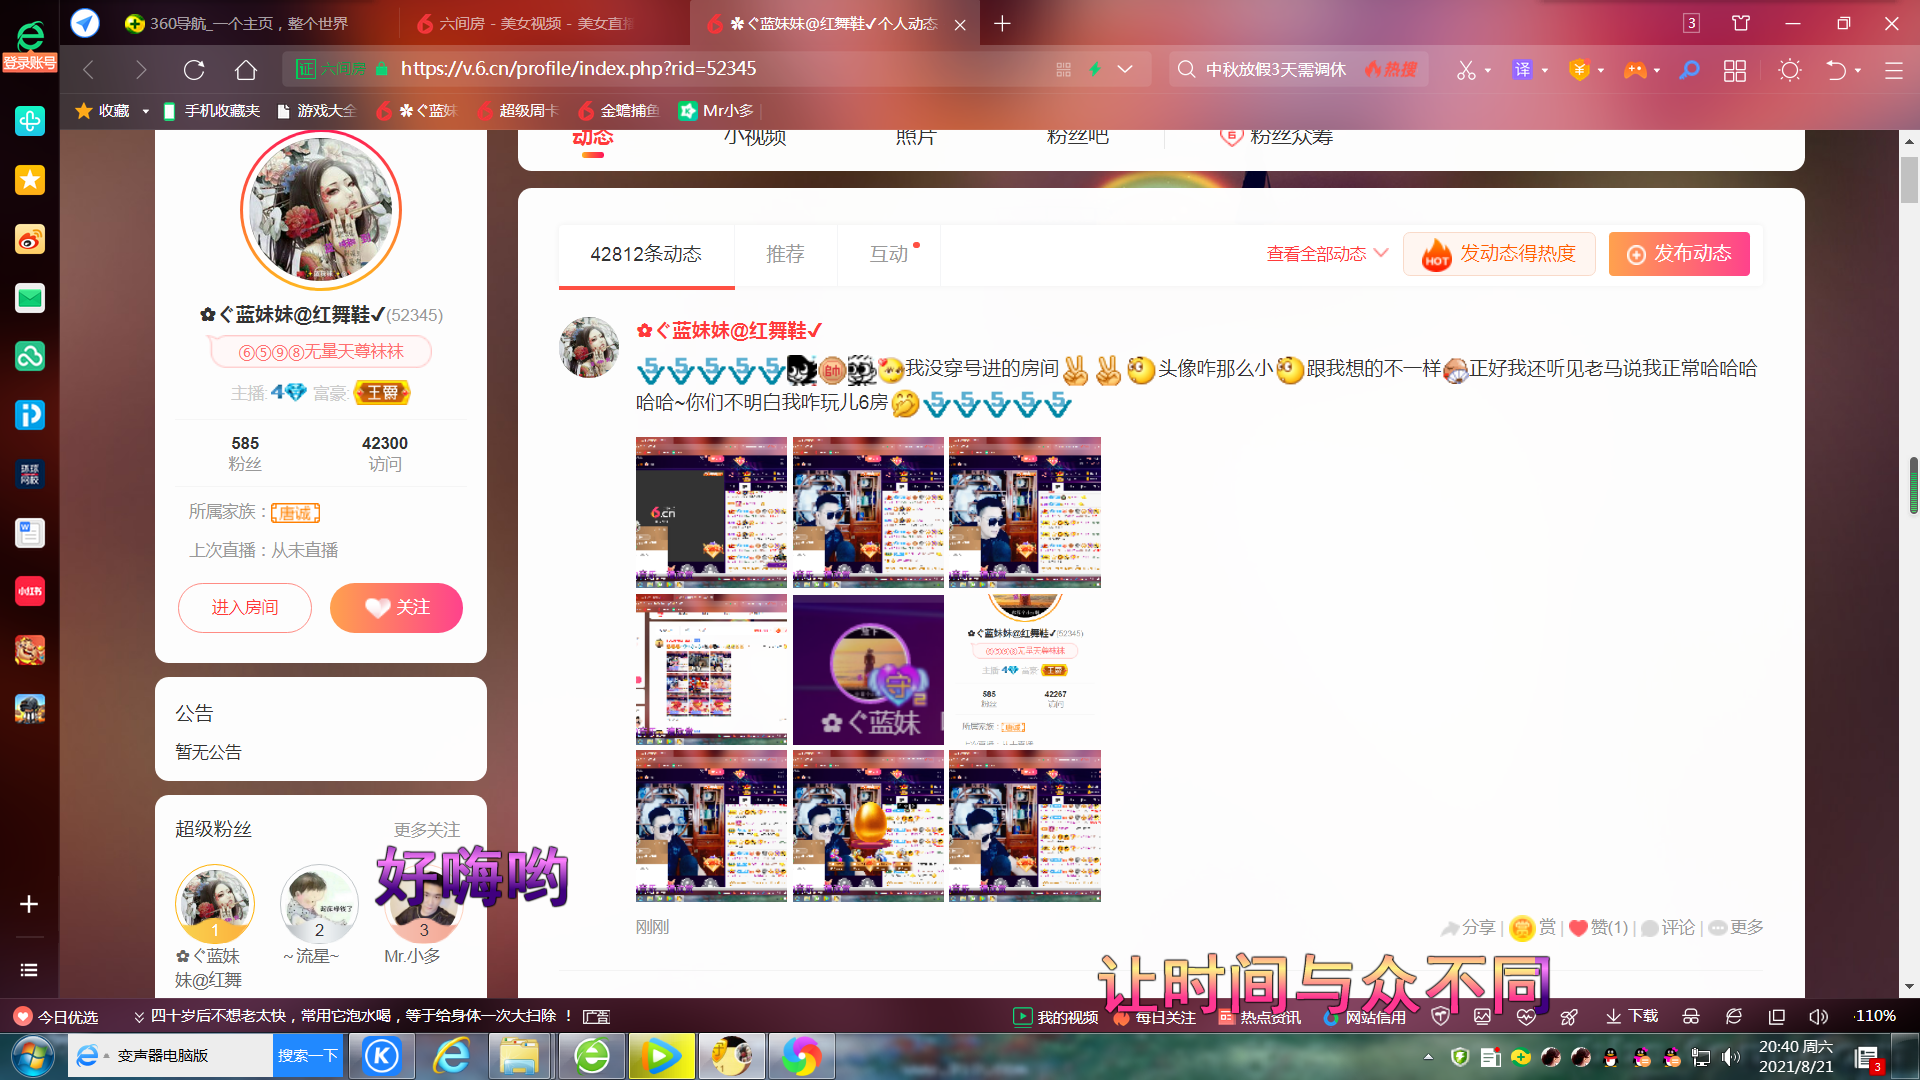
Task: Click the browser refresh icon
Action: pos(194,70)
